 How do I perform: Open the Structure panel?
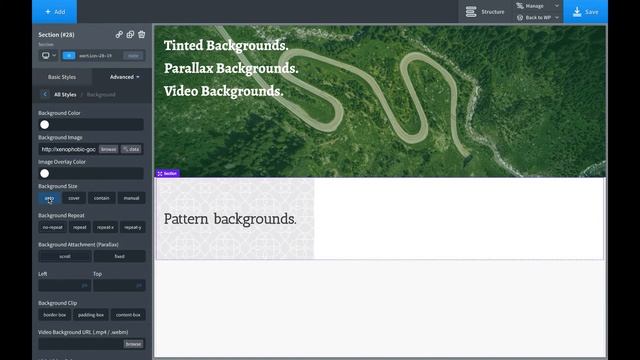click(485, 12)
